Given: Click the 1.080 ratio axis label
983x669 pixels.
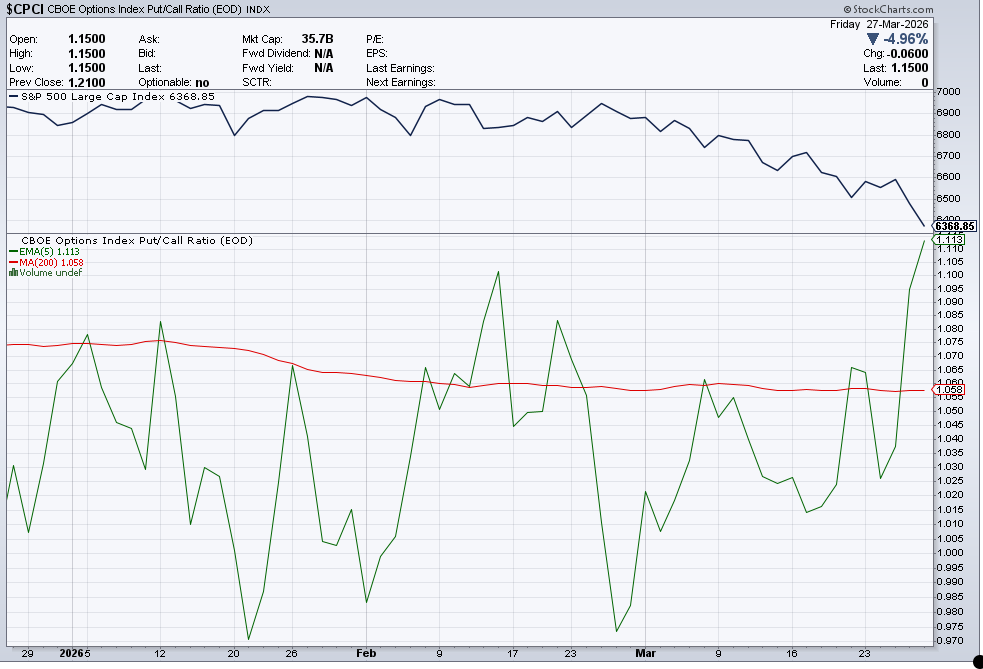Looking at the screenshot, I should coord(950,329).
